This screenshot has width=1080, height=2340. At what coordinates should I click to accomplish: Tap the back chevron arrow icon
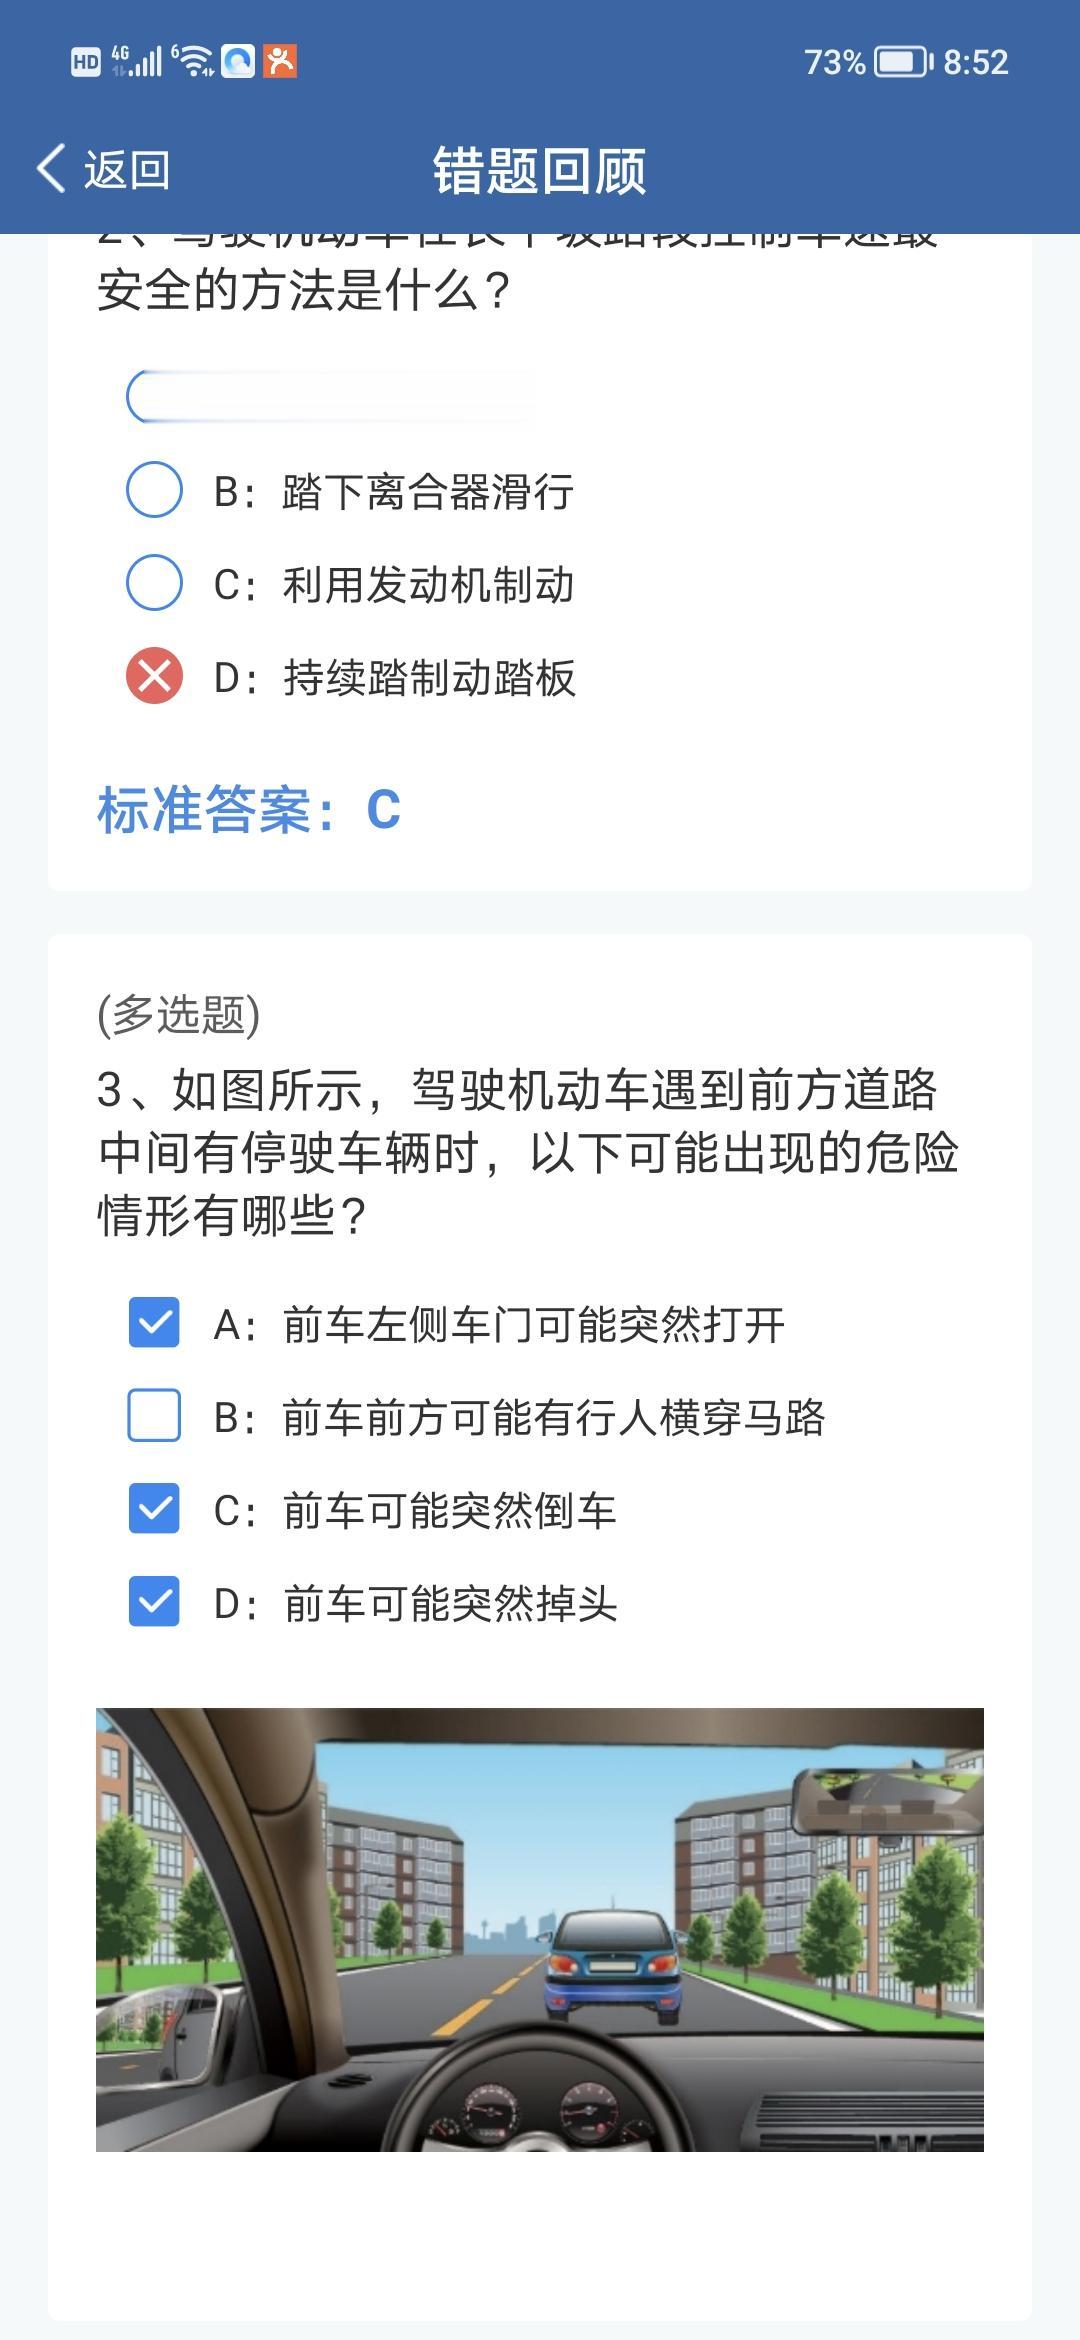tap(52, 168)
